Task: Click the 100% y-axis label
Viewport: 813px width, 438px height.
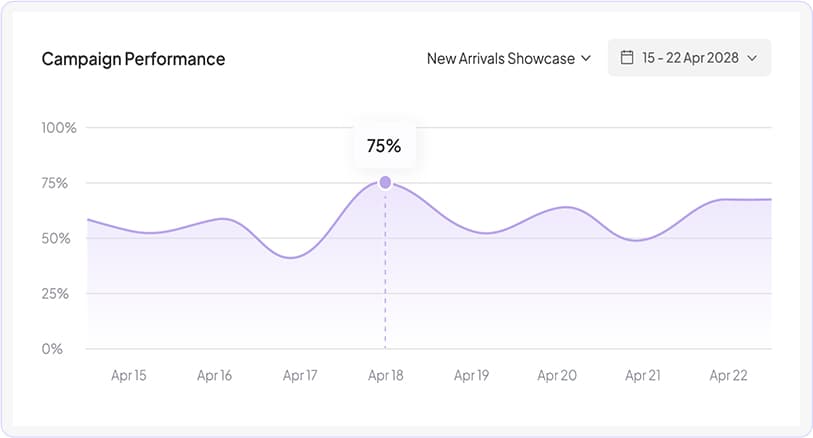Action: coord(59,128)
